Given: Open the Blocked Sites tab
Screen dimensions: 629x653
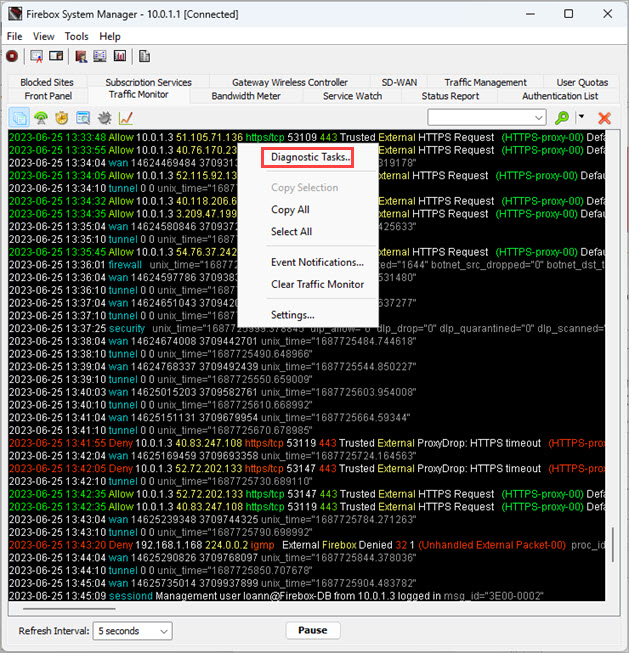Looking at the screenshot, I should pyautogui.click(x=47, y=82).
